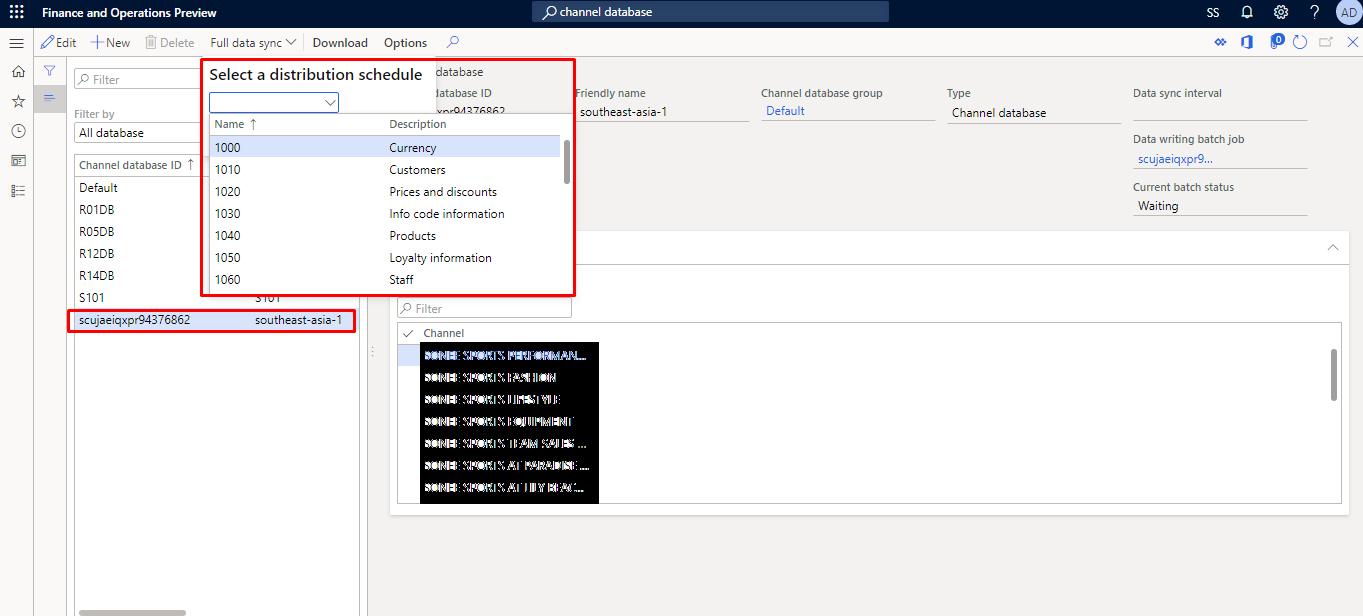Select schedule 1000 Currency
The image size is (1363, 616).
click(x=385, y=147)
